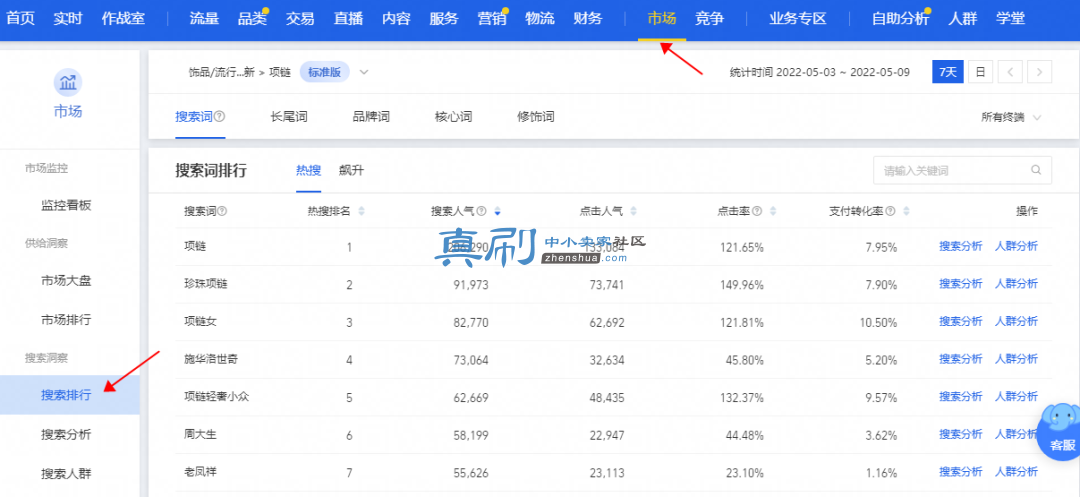Click the market chart icon in sidebar

coord(68,83)
